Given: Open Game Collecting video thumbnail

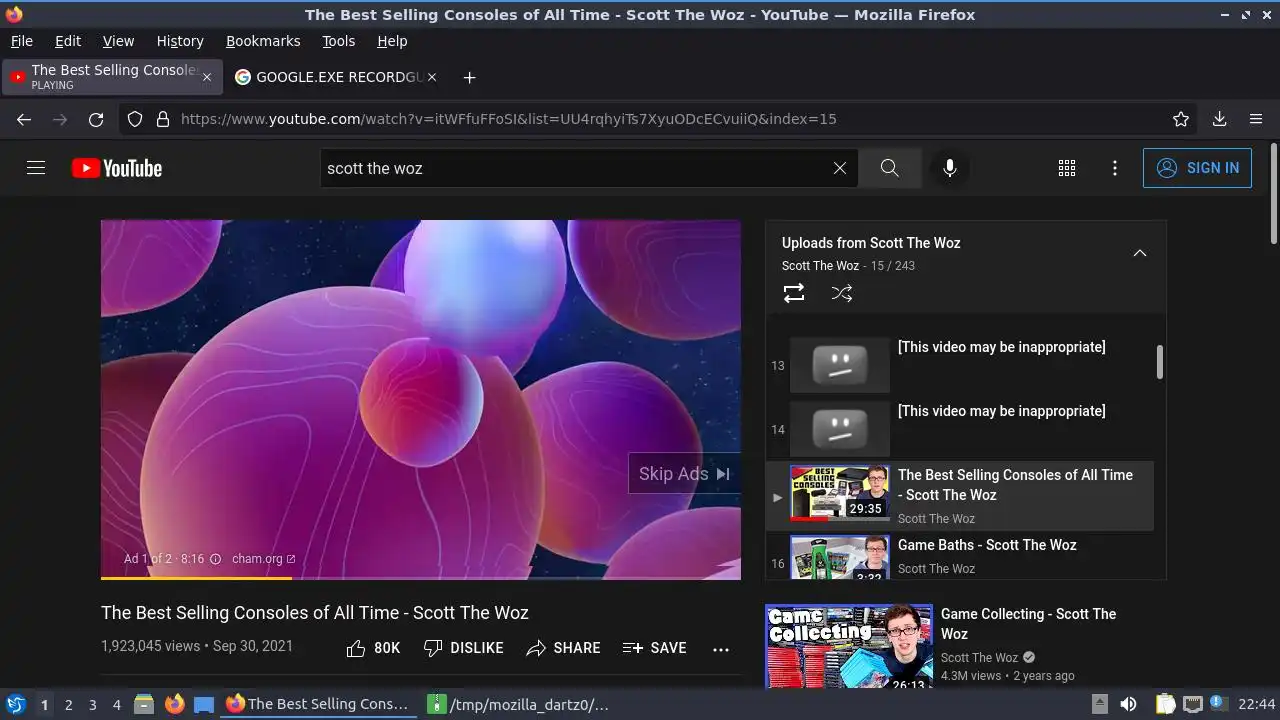Looking at the screenshot, I should point(849,646).
